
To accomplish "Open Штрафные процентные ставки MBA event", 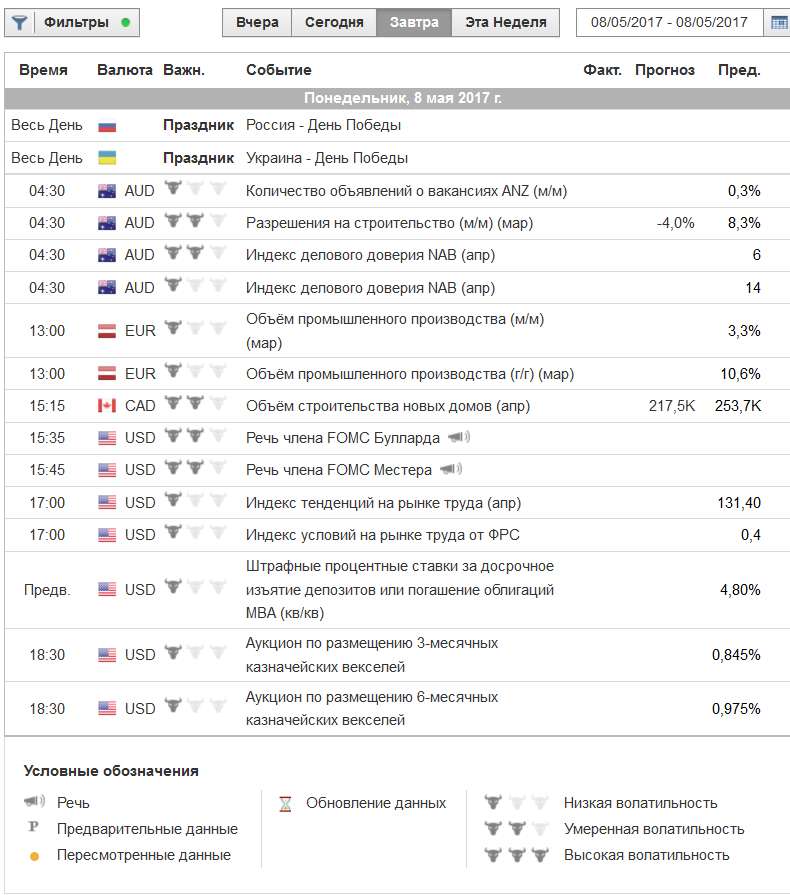I will 400,590.
